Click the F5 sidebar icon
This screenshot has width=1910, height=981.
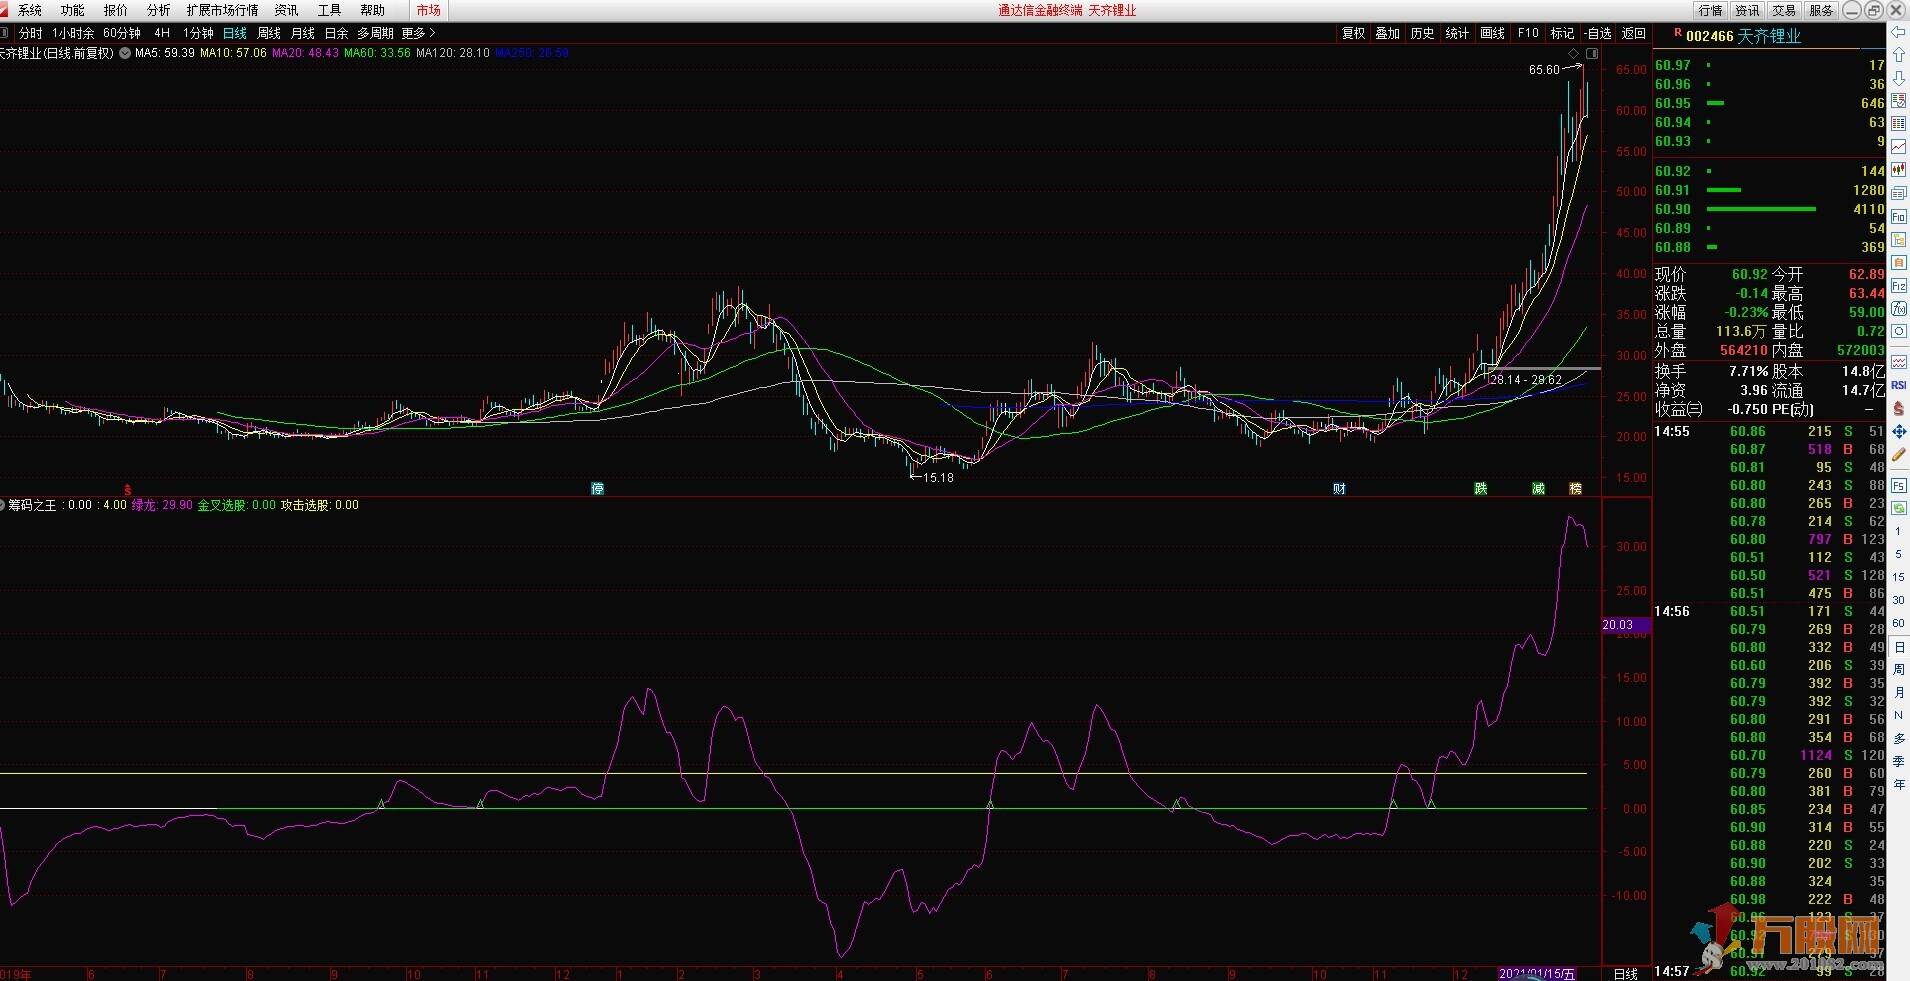tap(1898, 485)
